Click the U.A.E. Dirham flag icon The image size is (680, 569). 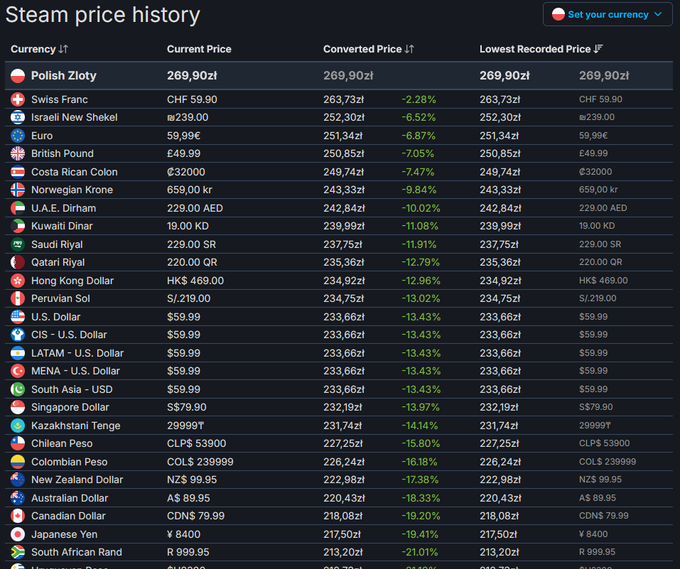[18, 208]
